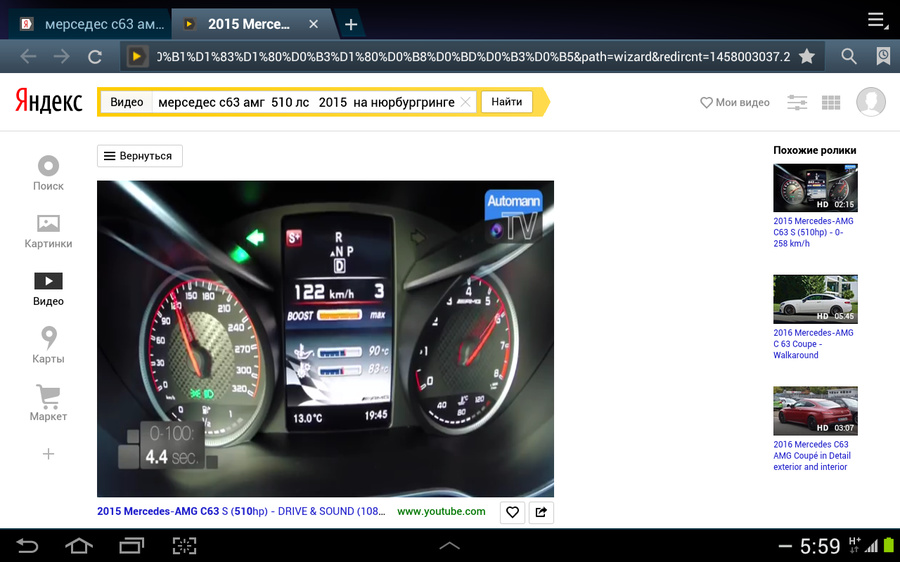900x562 pixels.
Task: Tap the screenshot capture icon
Action: (184, 545)
